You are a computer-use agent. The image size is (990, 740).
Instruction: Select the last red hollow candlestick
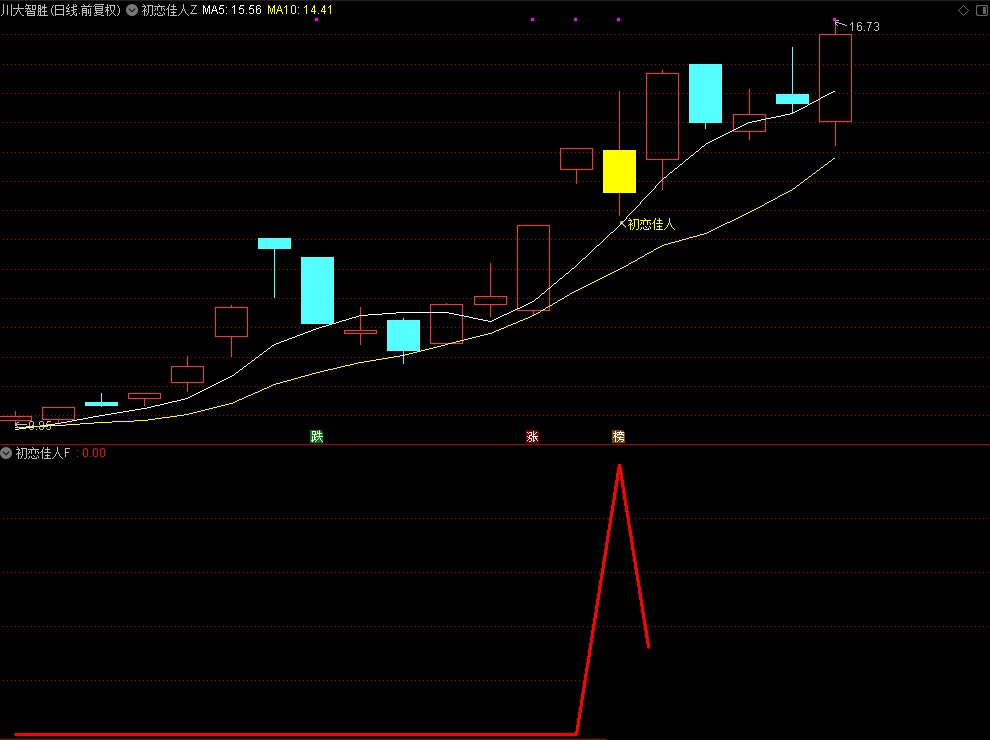pyautogui.click(x=835, y=78)
